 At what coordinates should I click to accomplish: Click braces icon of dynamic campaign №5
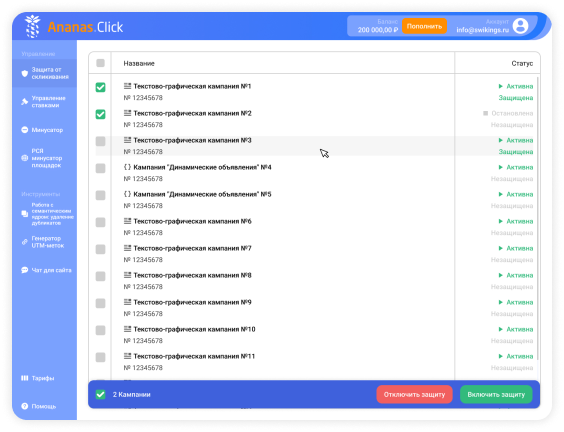click(x=127, y=194)
